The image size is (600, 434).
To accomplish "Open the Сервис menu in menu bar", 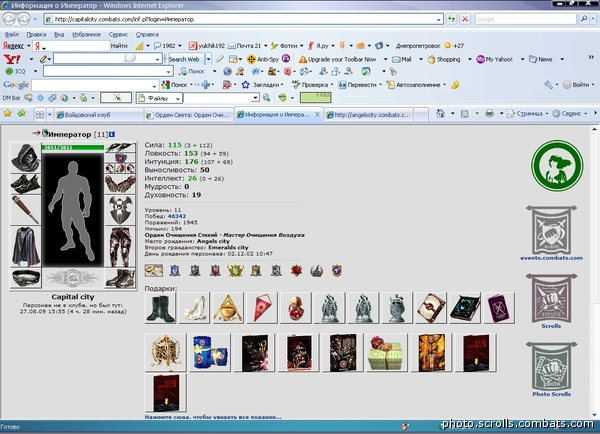I will tap(118, 34).
